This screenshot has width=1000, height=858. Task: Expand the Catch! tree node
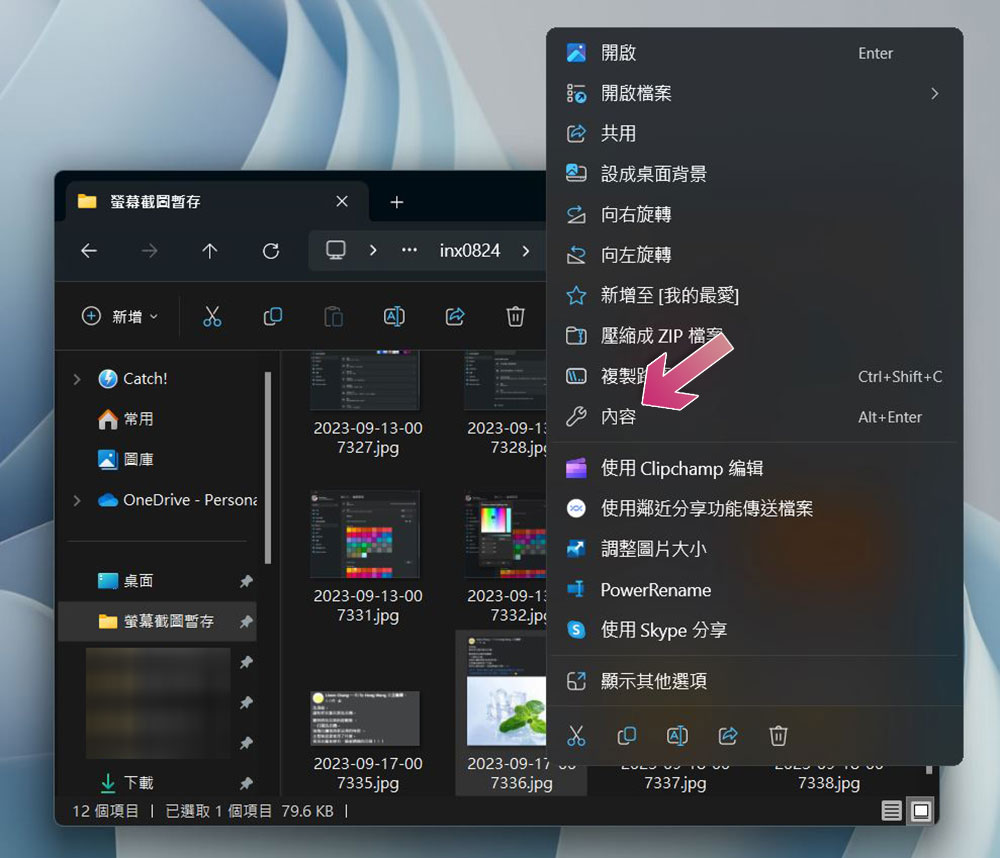point(77,379)
